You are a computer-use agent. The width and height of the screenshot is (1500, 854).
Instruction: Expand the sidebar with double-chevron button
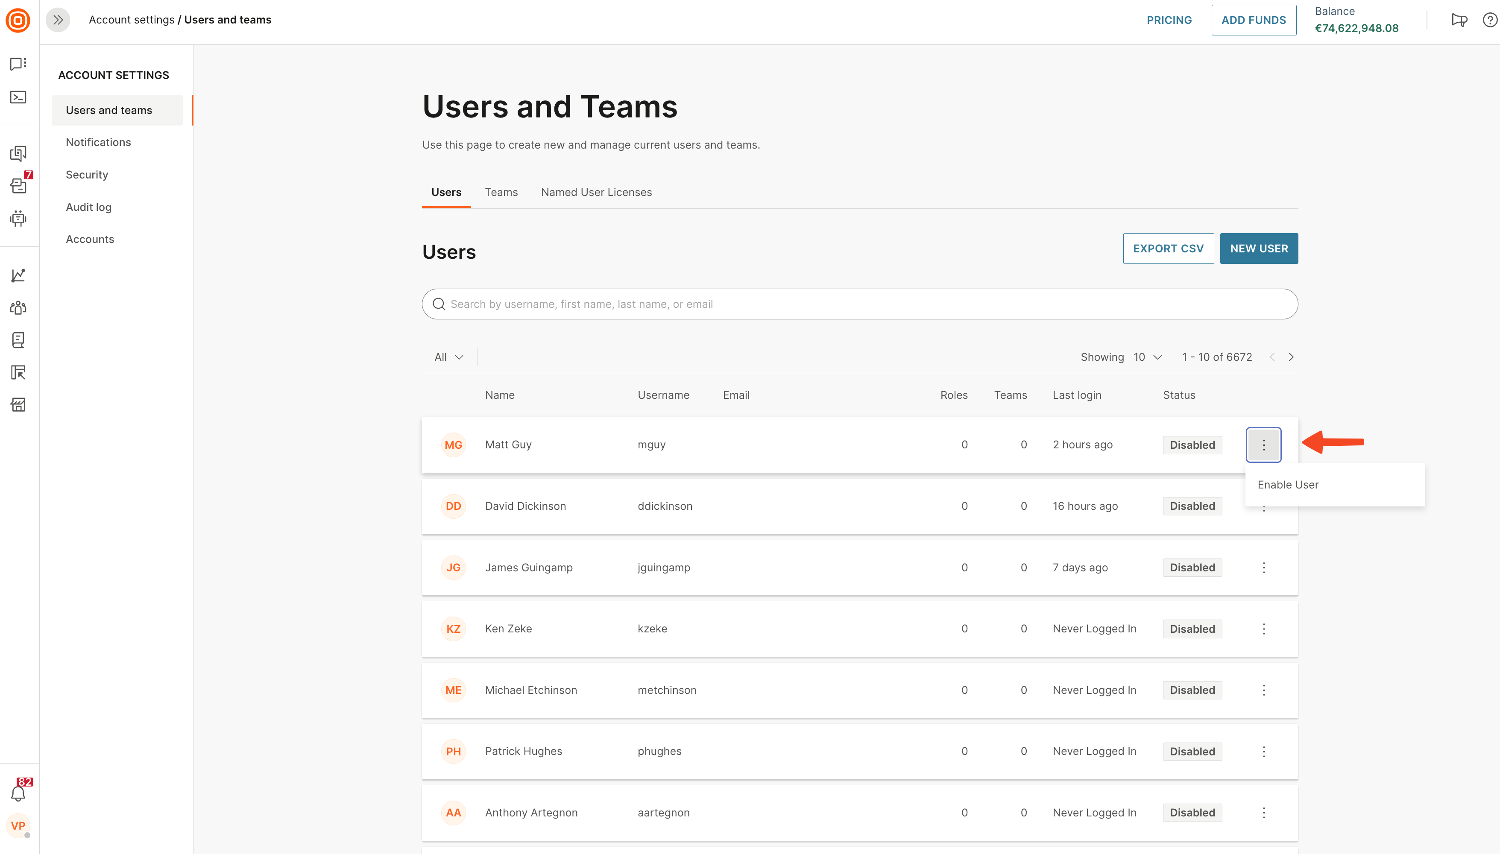coord(58,20)
